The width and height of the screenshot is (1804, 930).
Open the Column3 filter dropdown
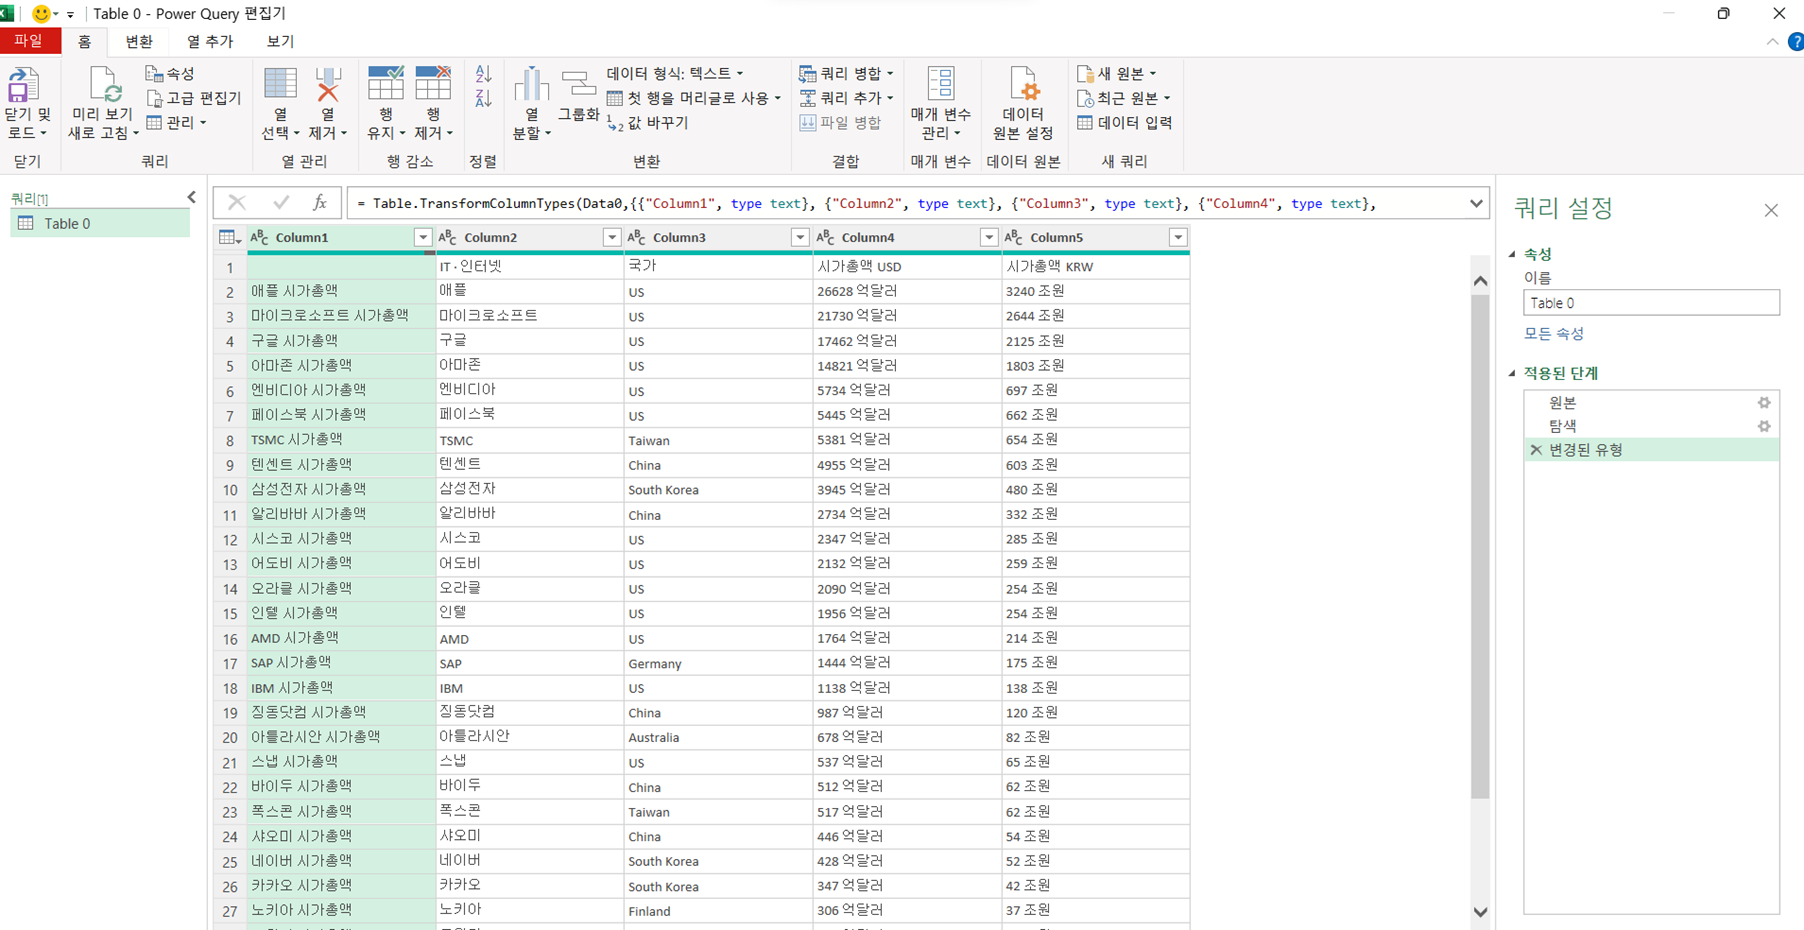click(800, 237)
